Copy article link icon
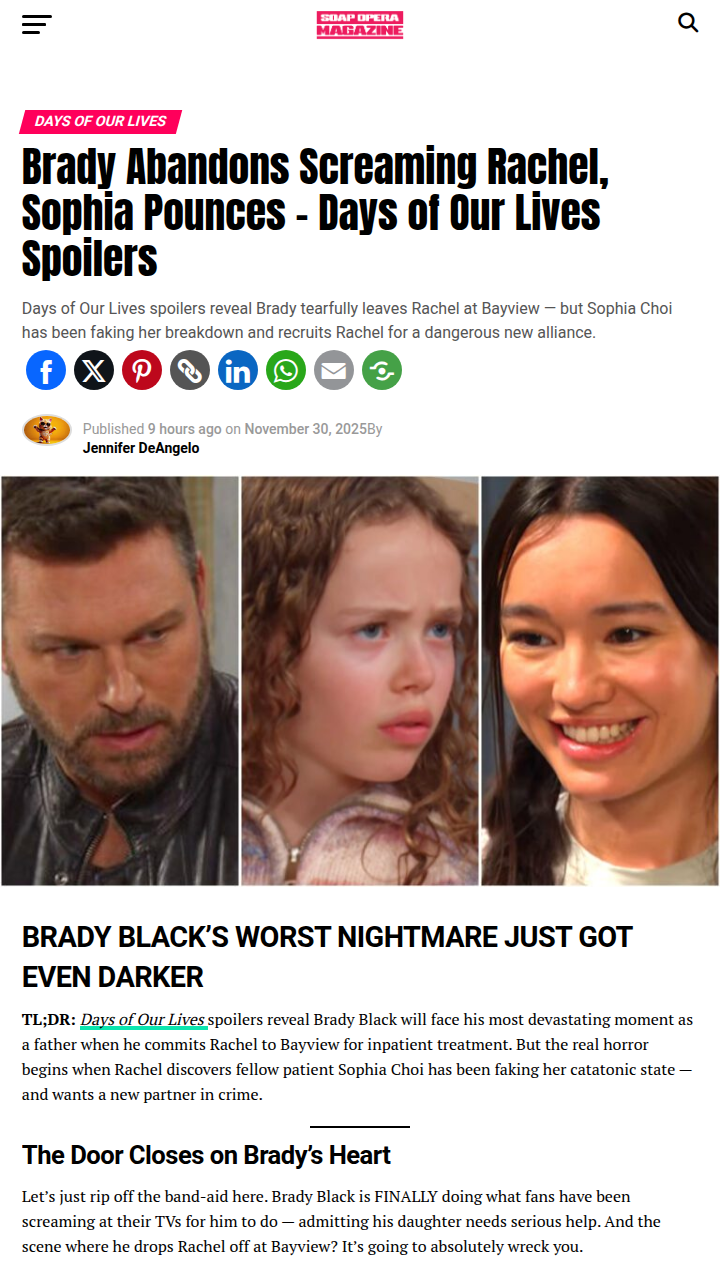The width and height of the screenshot is (720, 1280). click(190, 370)
